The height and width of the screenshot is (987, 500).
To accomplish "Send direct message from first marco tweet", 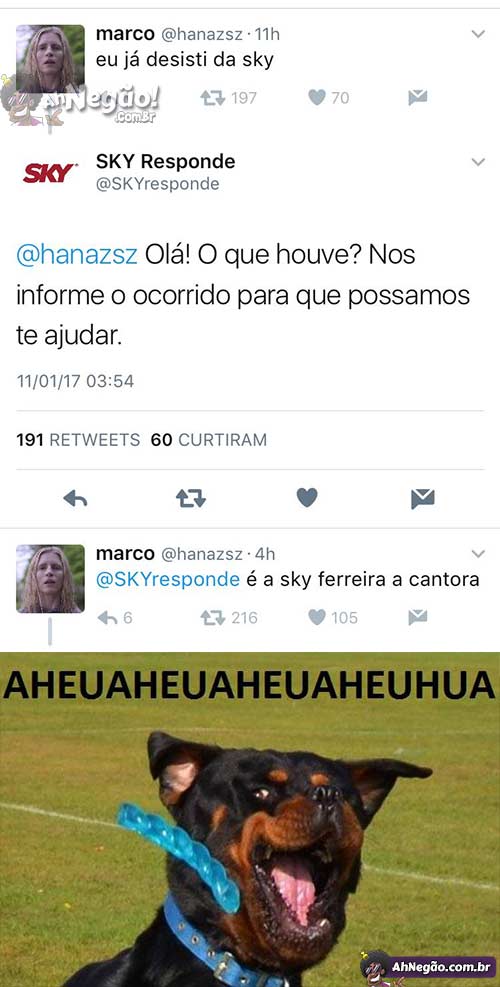I will (x=418, y=98).
